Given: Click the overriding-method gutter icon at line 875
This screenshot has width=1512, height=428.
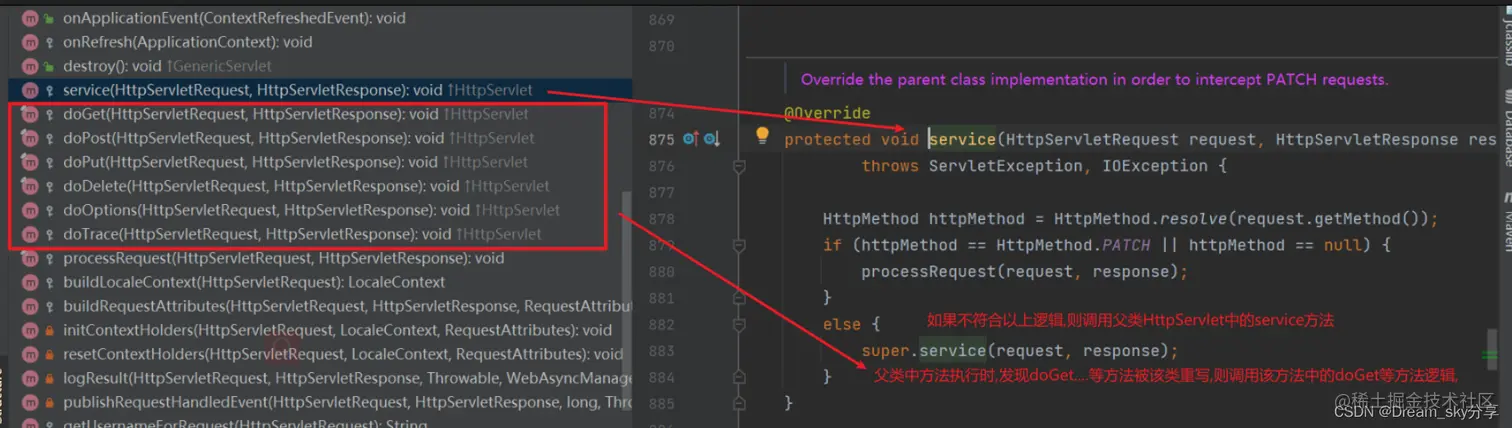Looking at the screenshot, I should pos(690,139).
